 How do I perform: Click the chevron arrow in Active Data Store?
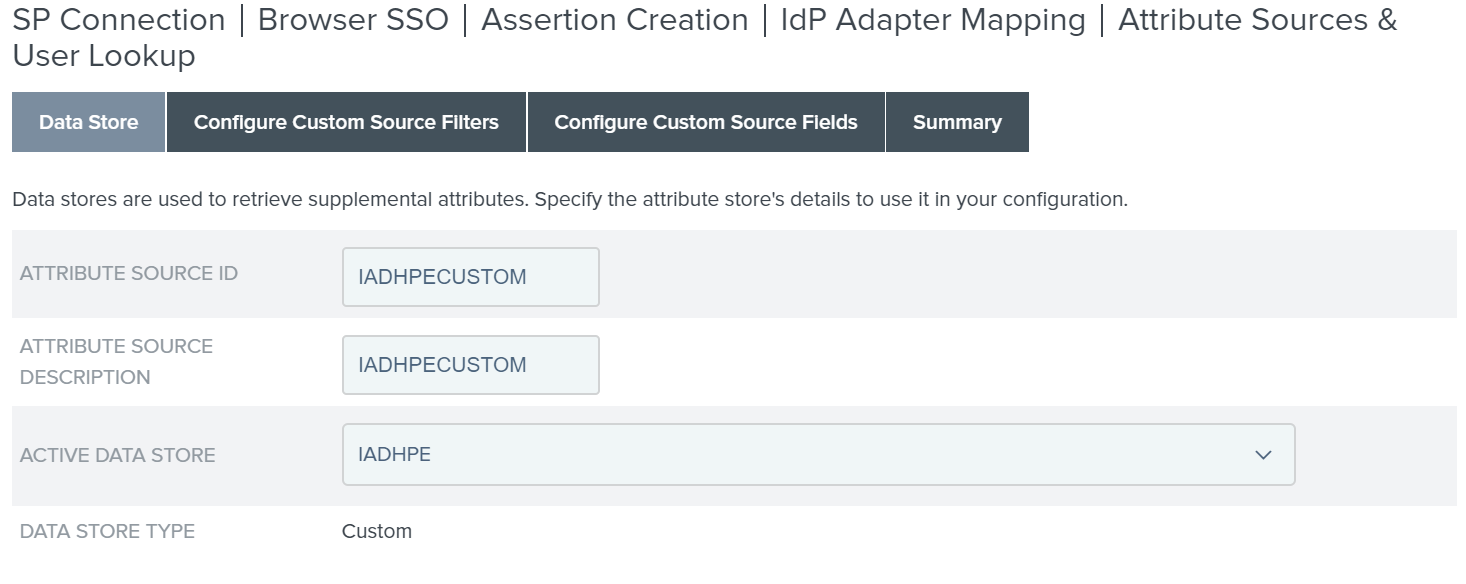click(x=1263, y=455)
